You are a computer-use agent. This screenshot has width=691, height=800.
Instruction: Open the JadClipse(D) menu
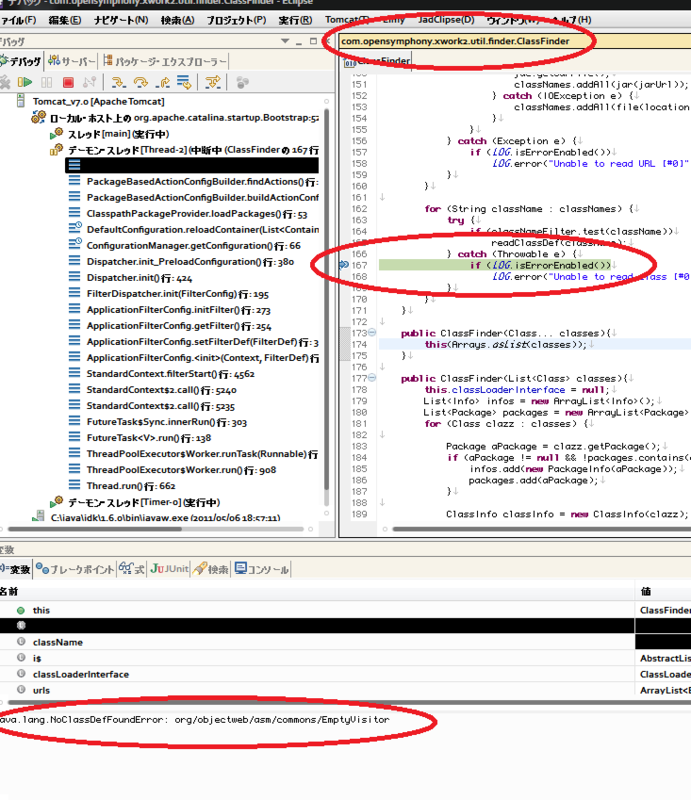click(447, 20)
